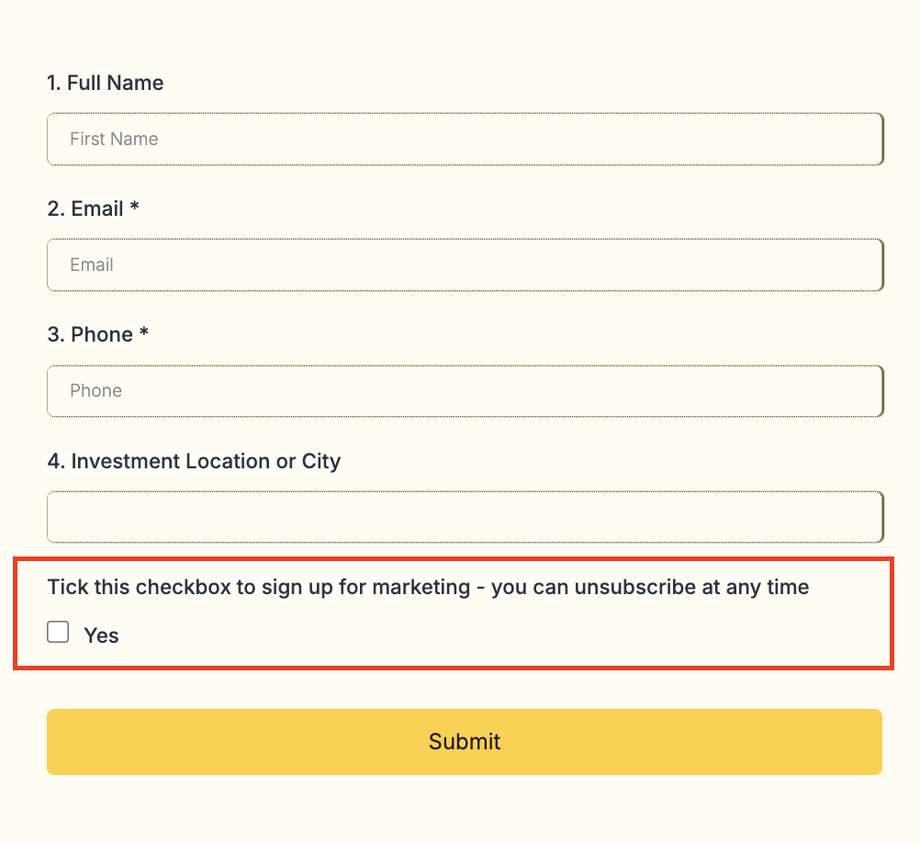
Task: Tick the marketing sign-up checkbox
Action: click(59, 632)
